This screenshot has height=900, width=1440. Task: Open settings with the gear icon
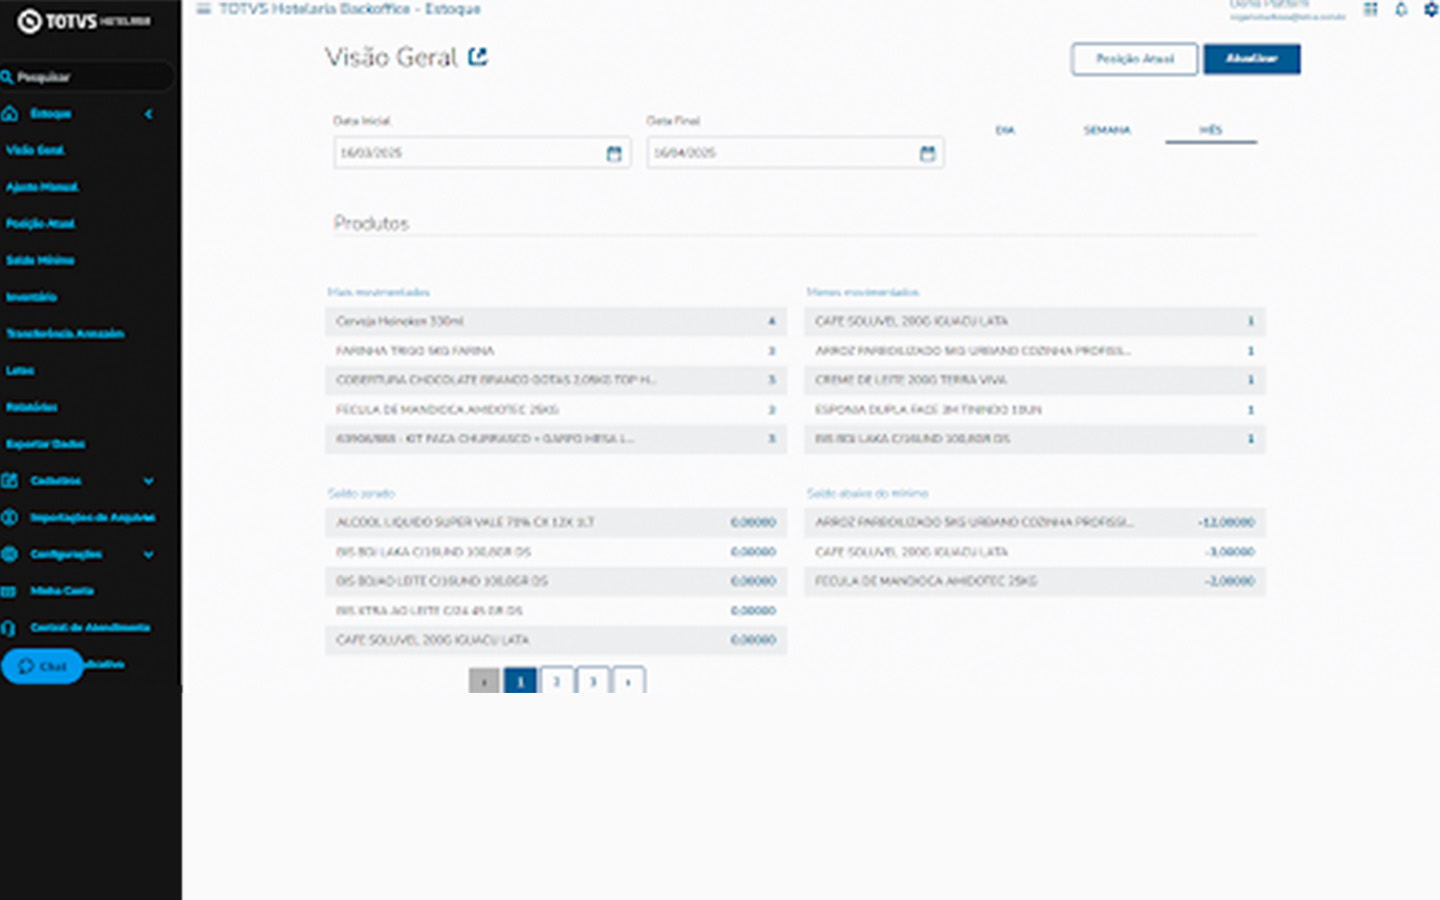1430,9
